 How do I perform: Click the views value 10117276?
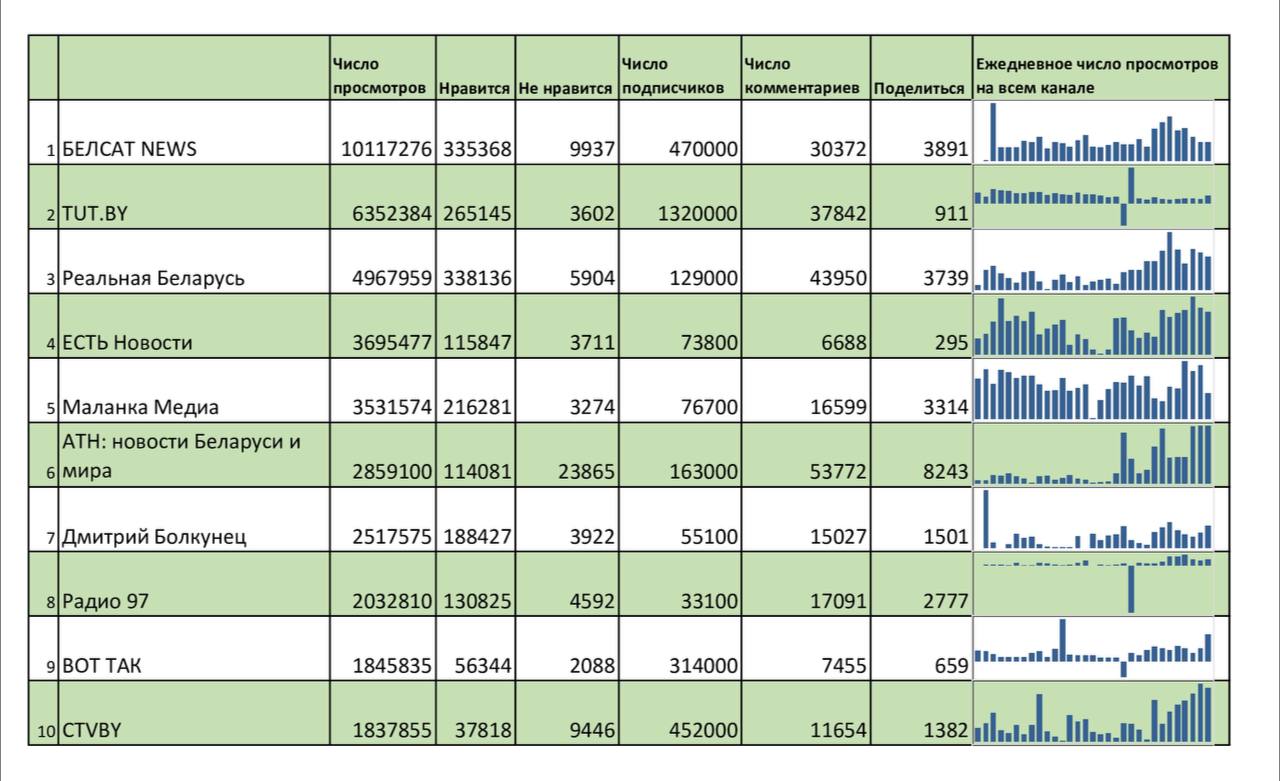point(386,150)
